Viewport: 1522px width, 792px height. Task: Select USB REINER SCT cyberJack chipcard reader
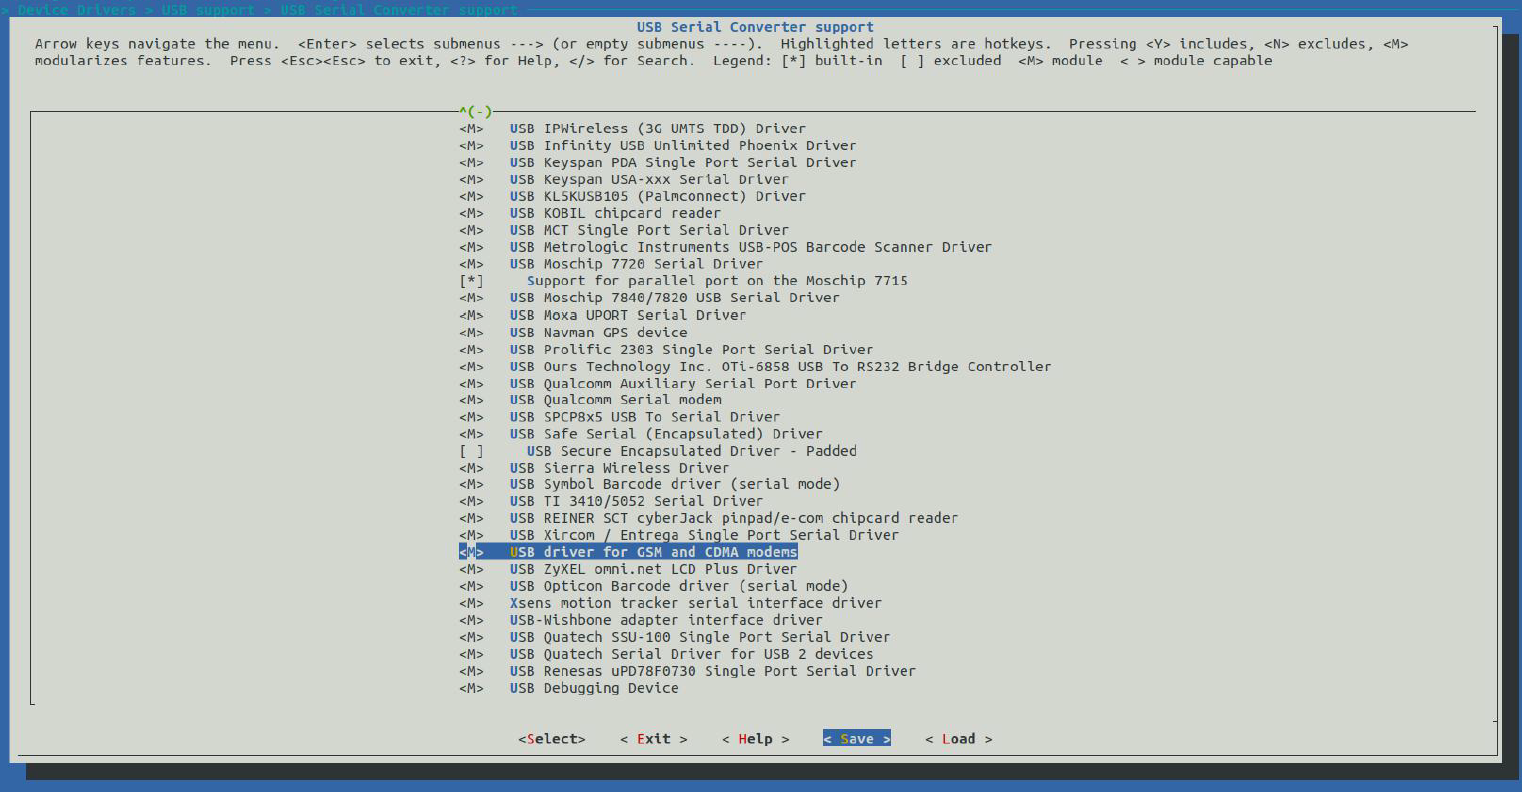[733, 518]
